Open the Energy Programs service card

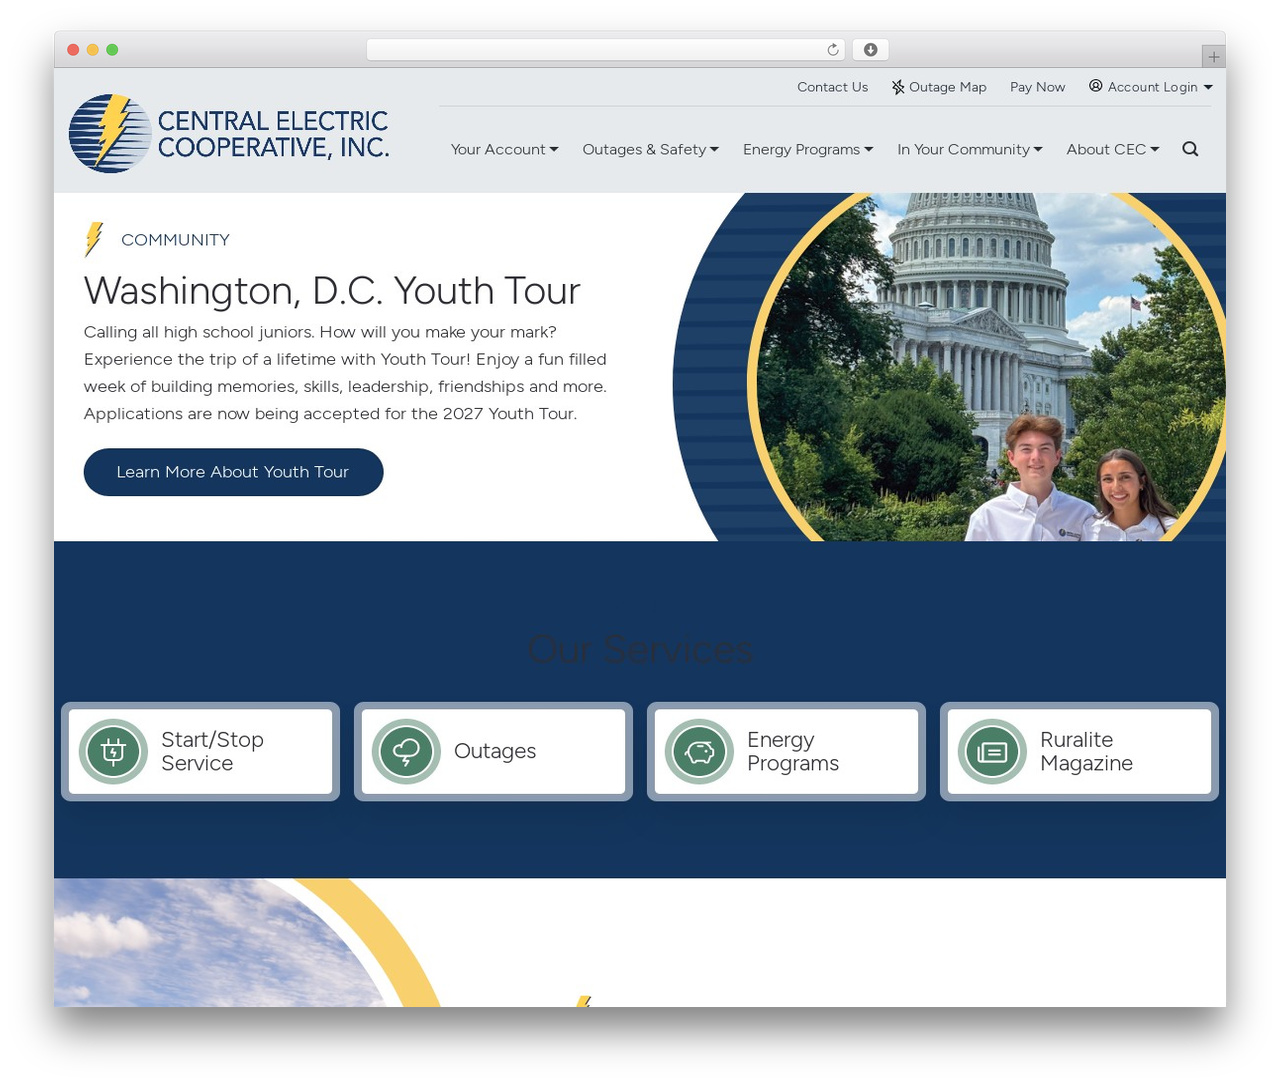coord(786,751)
